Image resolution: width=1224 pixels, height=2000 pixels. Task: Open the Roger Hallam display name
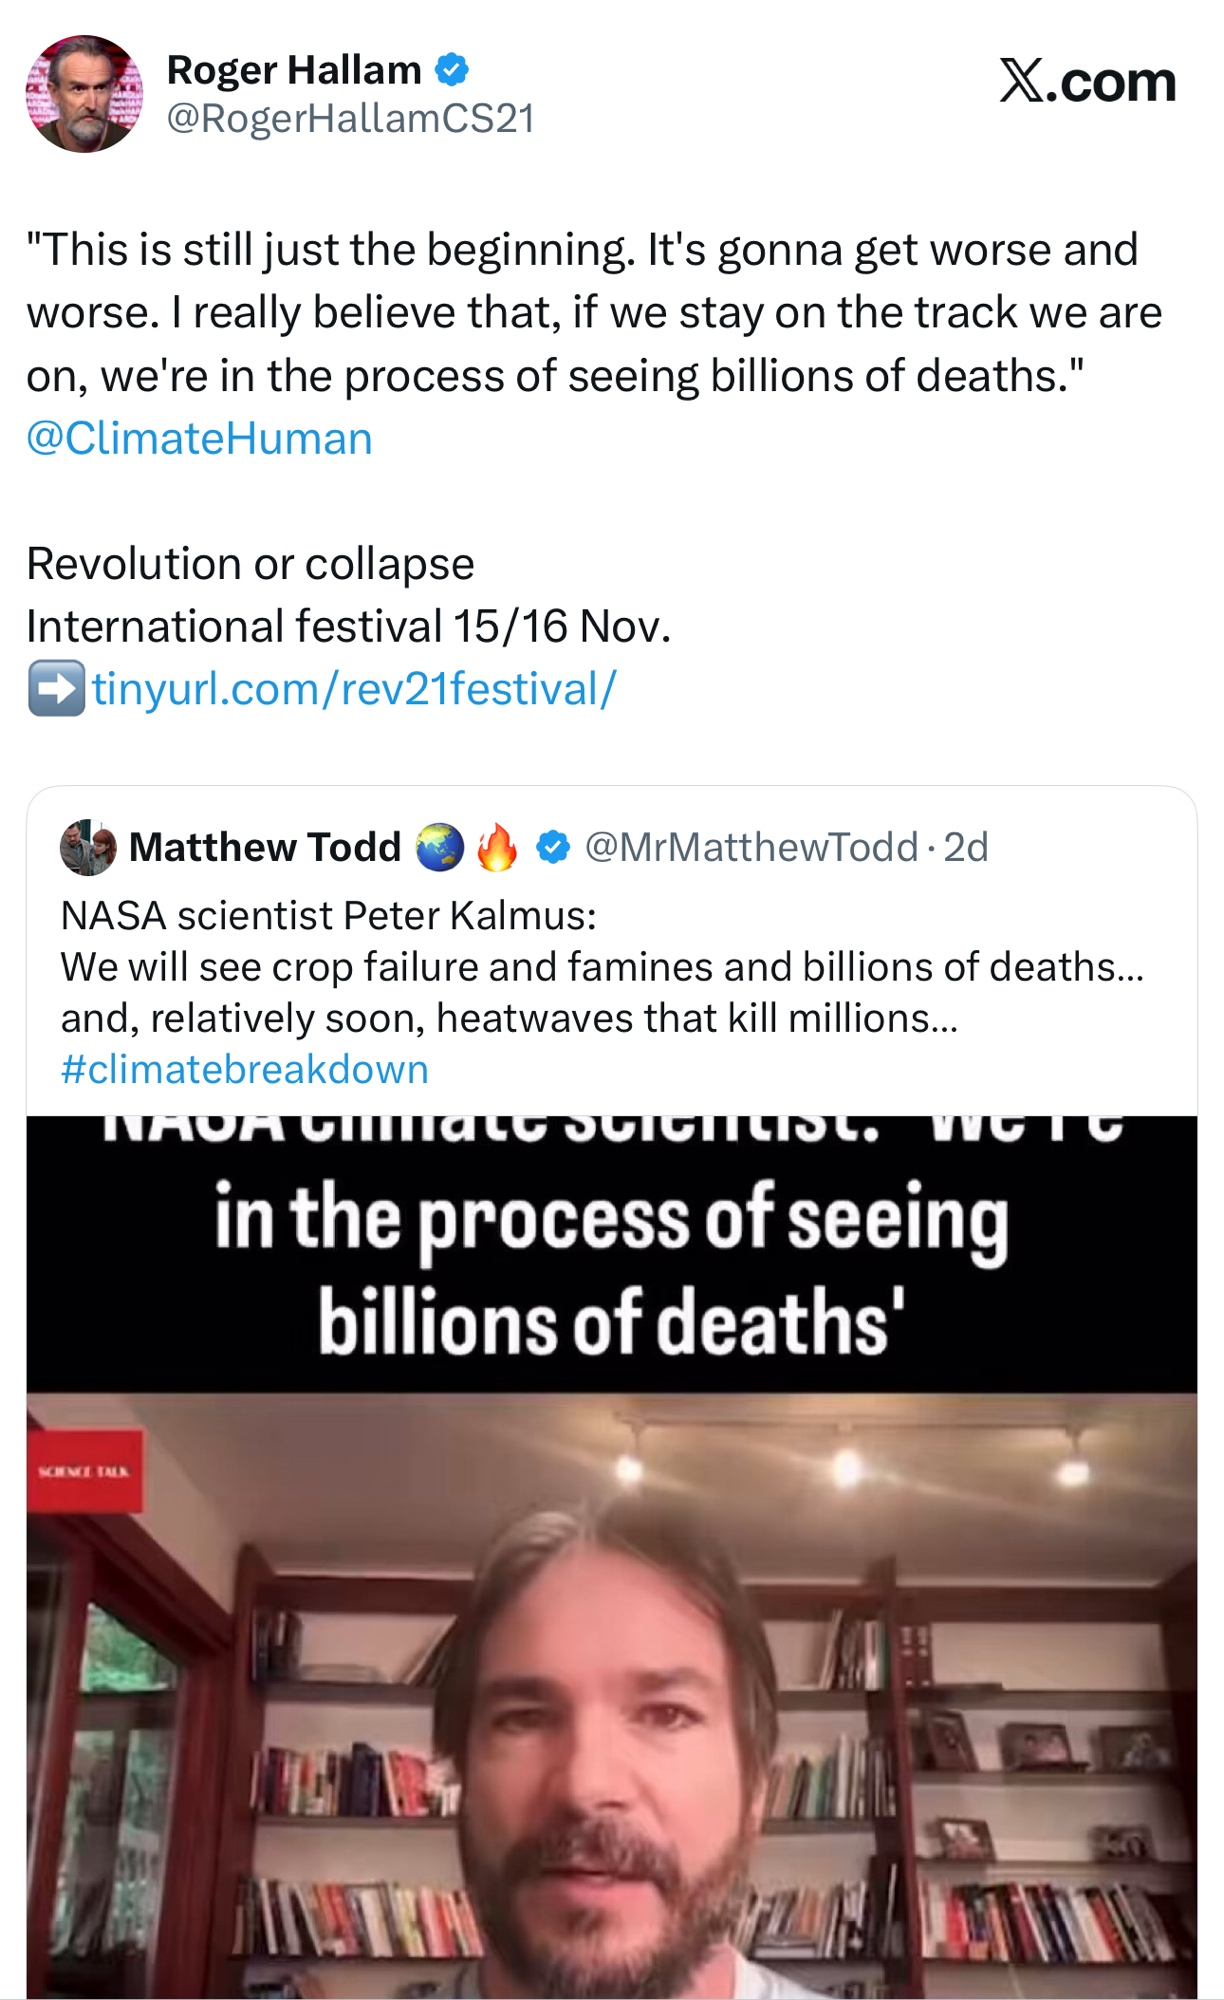[x=294, y=70]
